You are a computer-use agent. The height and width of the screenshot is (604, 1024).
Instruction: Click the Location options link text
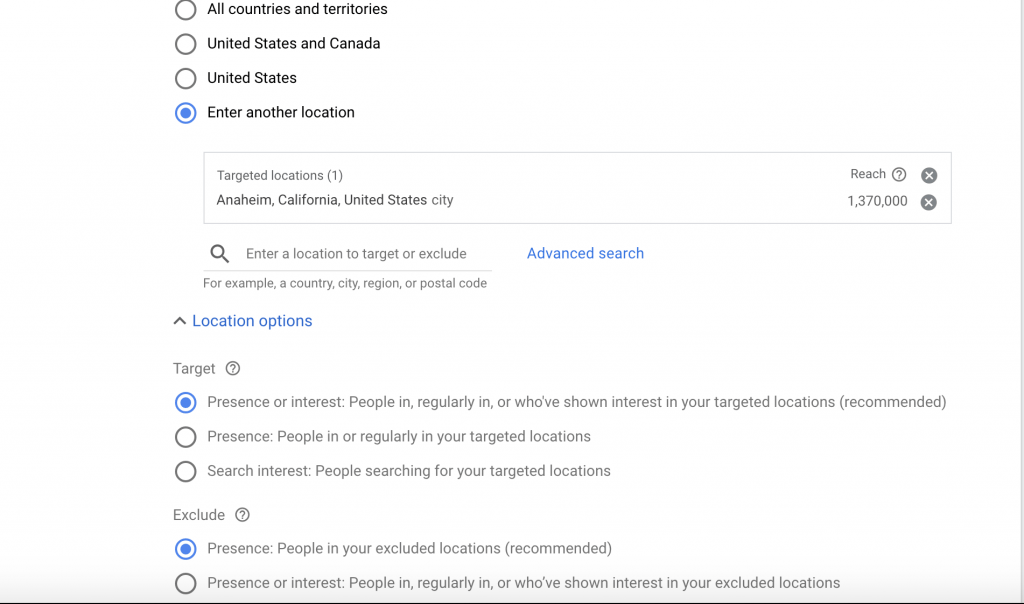252,321
